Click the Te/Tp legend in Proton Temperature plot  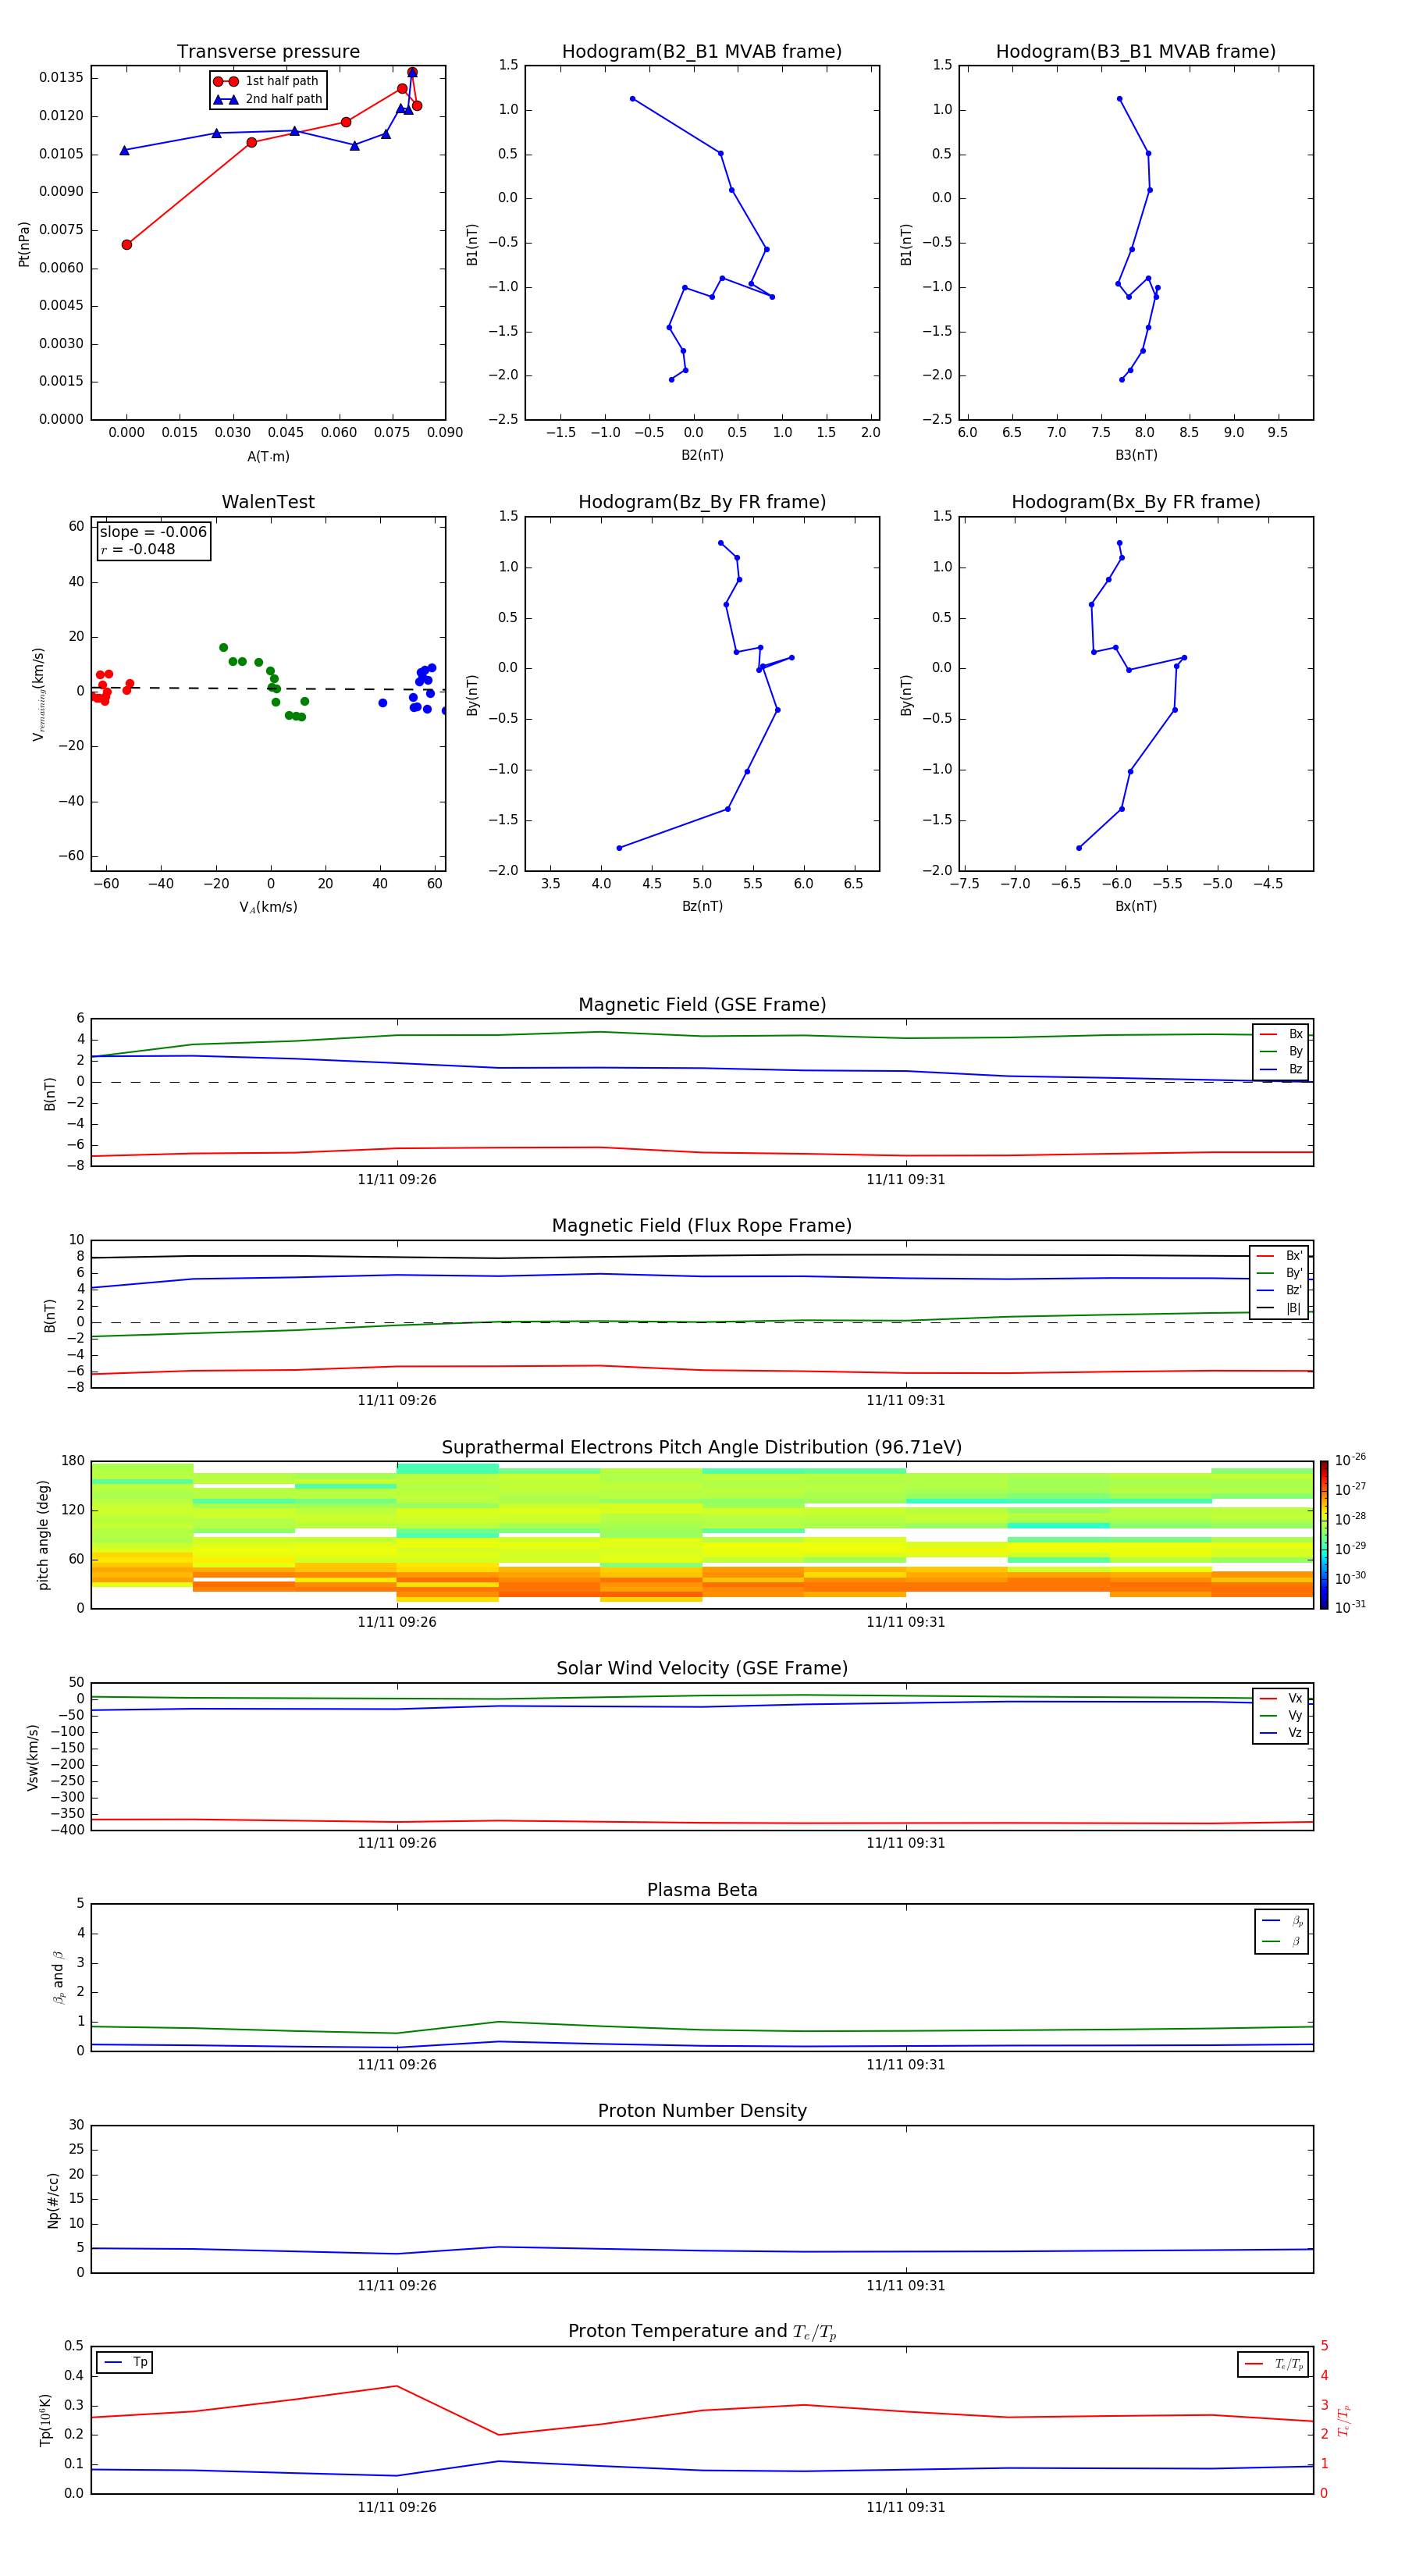[x=1274, y=2364]
